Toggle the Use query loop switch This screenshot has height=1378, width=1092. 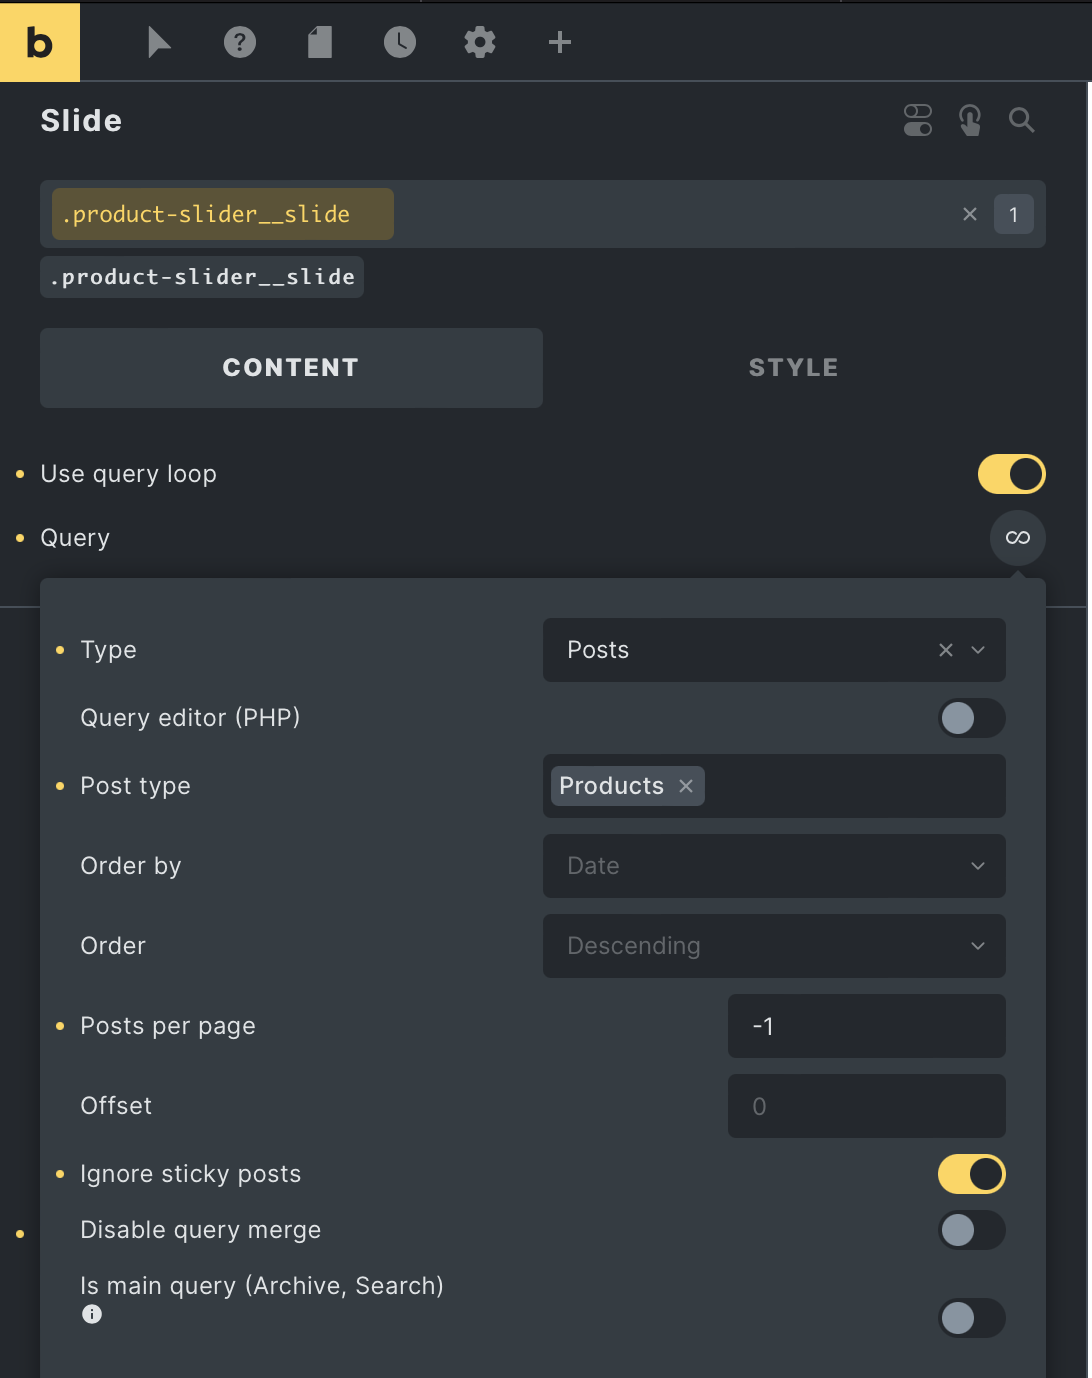pos(1012,474)
